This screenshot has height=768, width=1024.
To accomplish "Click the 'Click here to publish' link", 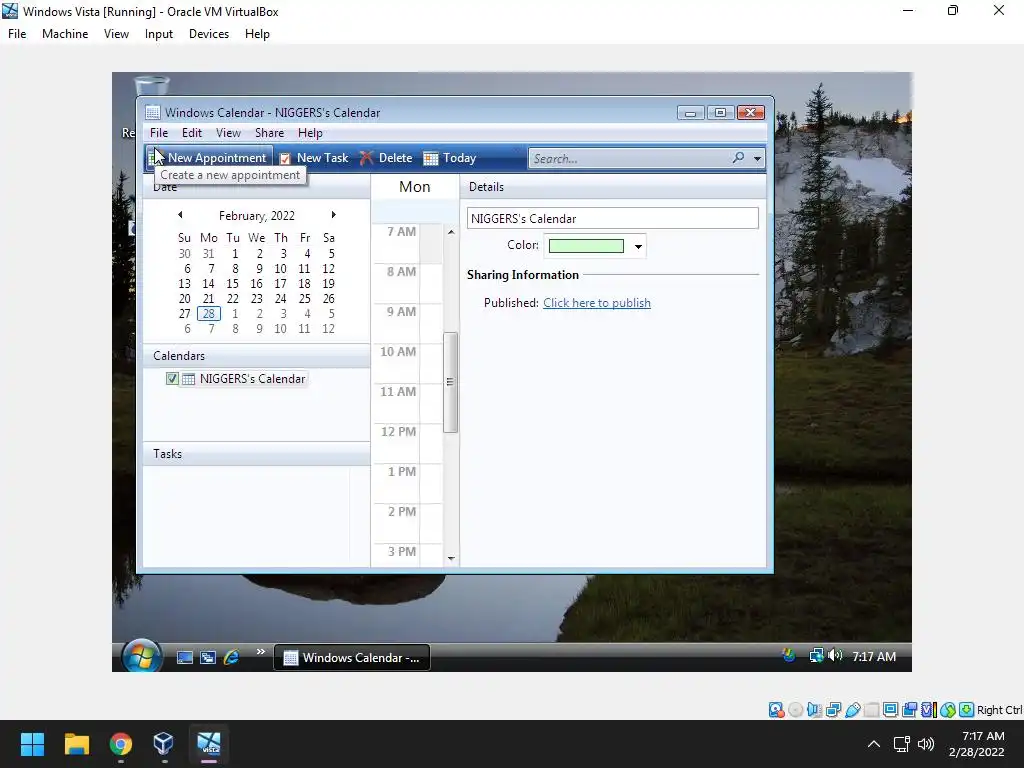I will point(596,303).
